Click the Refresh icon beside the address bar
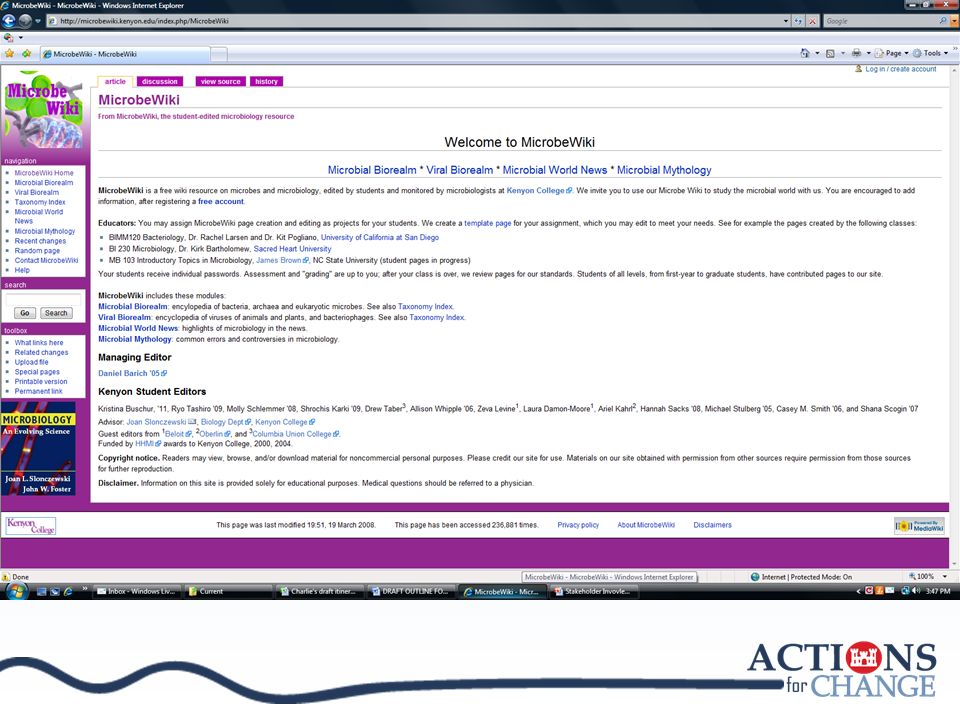This screenshot has width=960, height=720. click(x=798, y=21)
